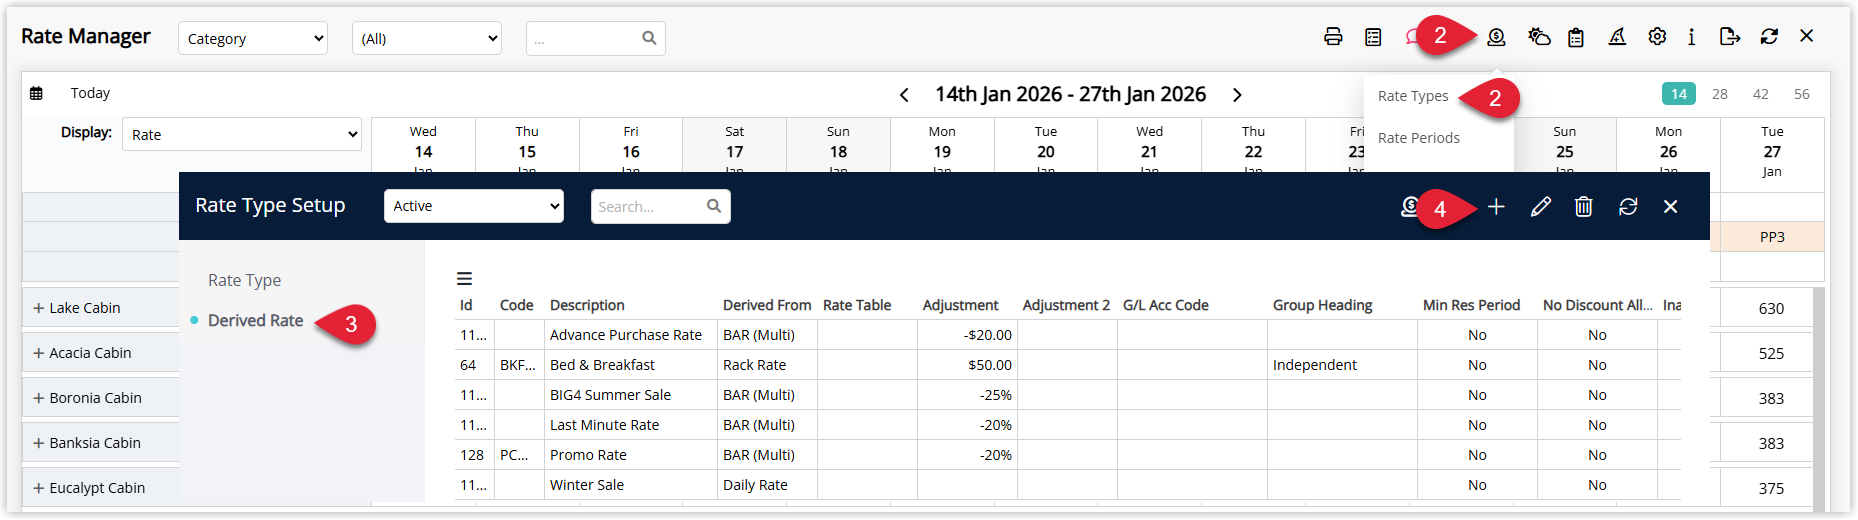Select Rate Periods from the menu

pos(1419,138)
